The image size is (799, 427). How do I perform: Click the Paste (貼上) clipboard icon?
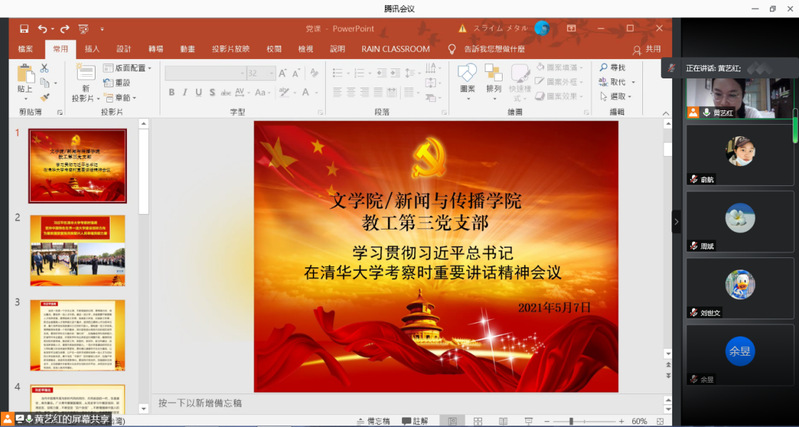click(x=25, y=73)
